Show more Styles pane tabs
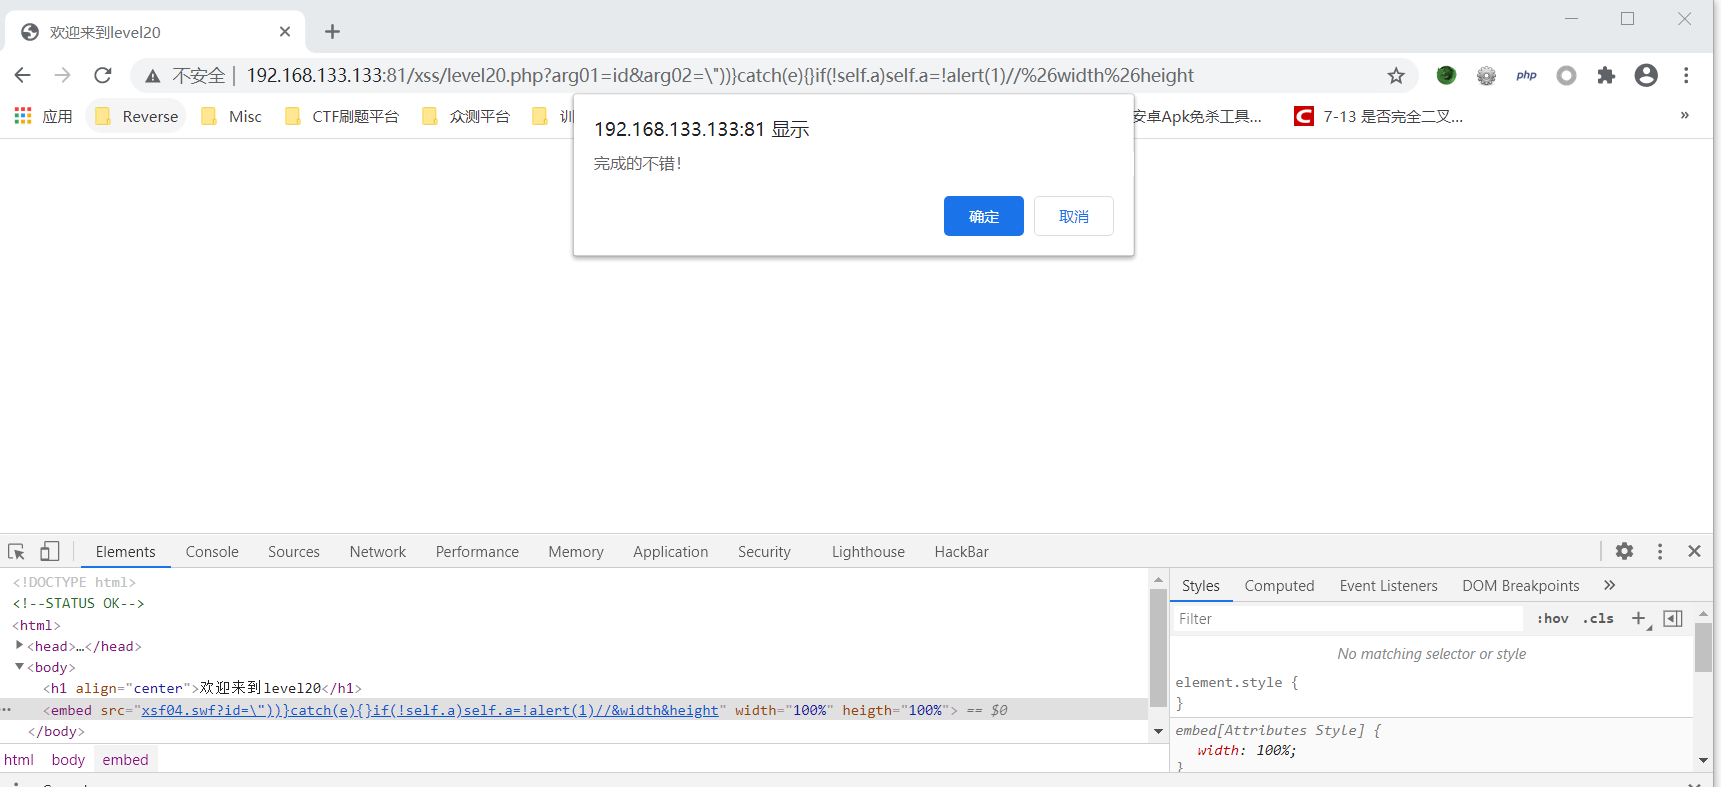This screenshot has height=787, width=1721. (x=1609, y=586)
